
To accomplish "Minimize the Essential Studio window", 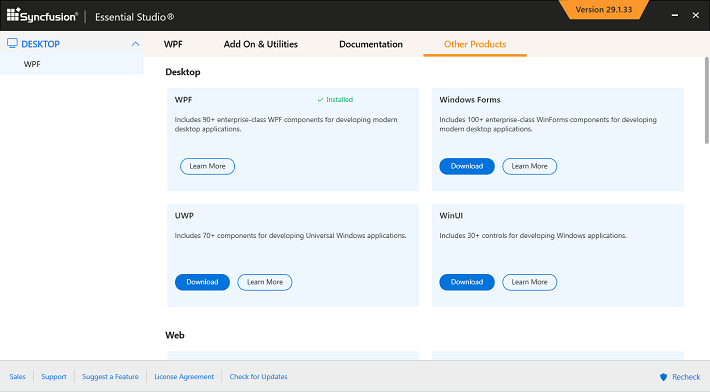I will [675, 15].
